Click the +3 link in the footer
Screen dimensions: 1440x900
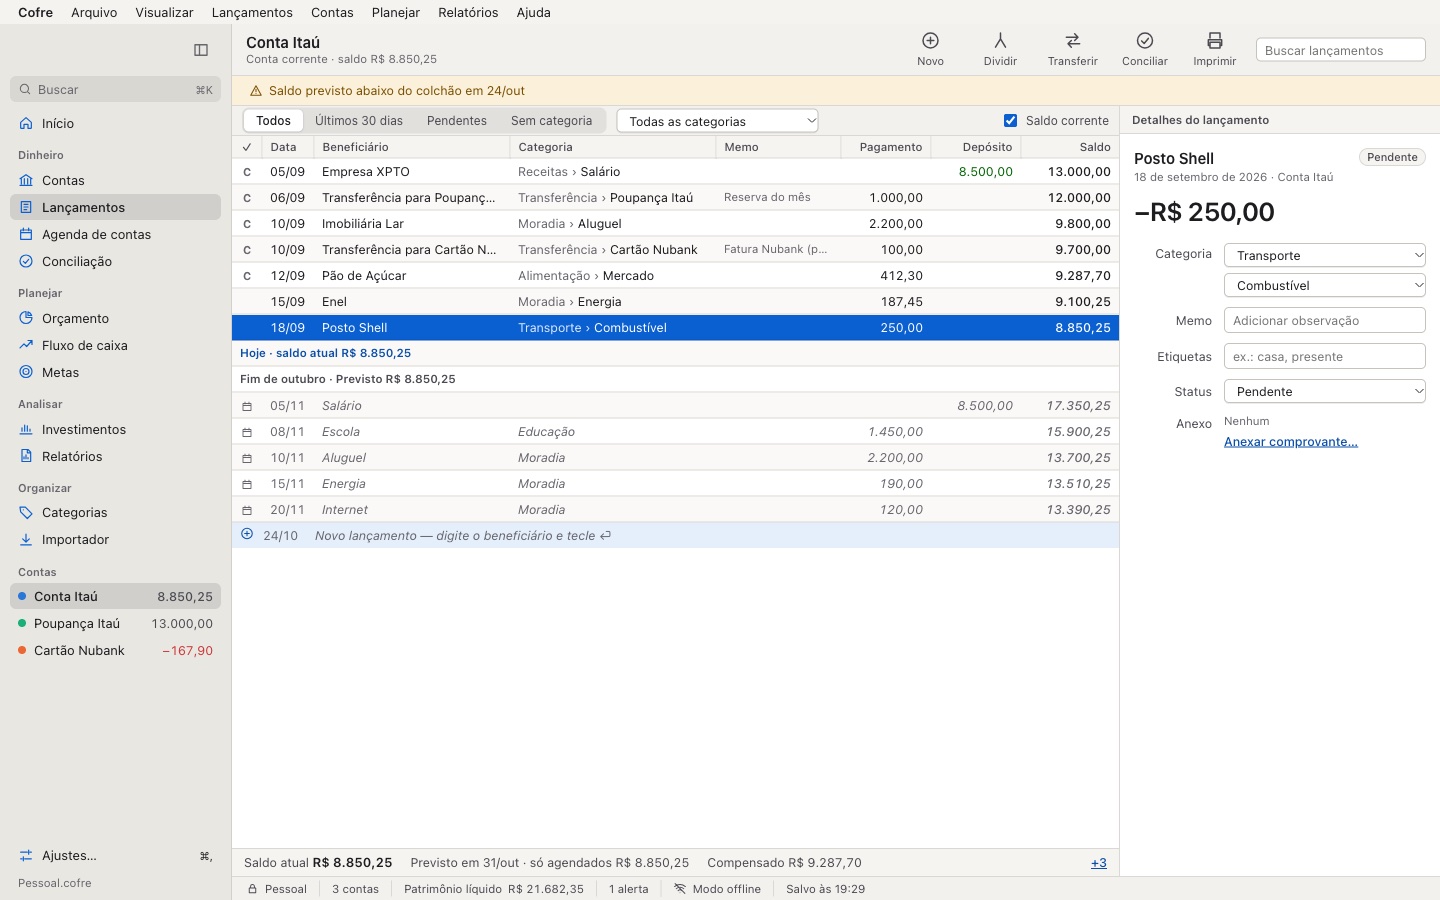[x=1098, y=862]
